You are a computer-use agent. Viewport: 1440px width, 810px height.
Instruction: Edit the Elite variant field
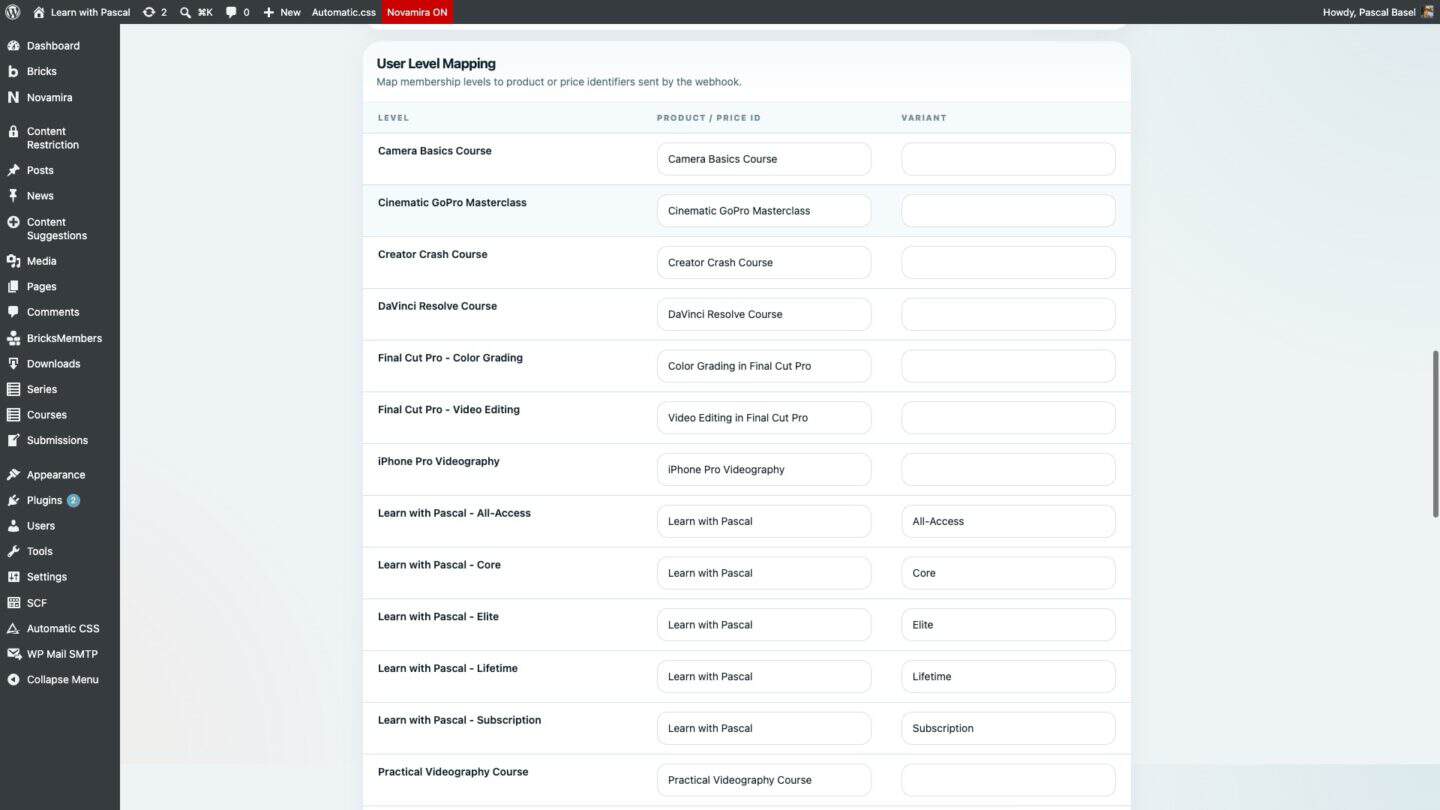click(x=1008, y=625)
